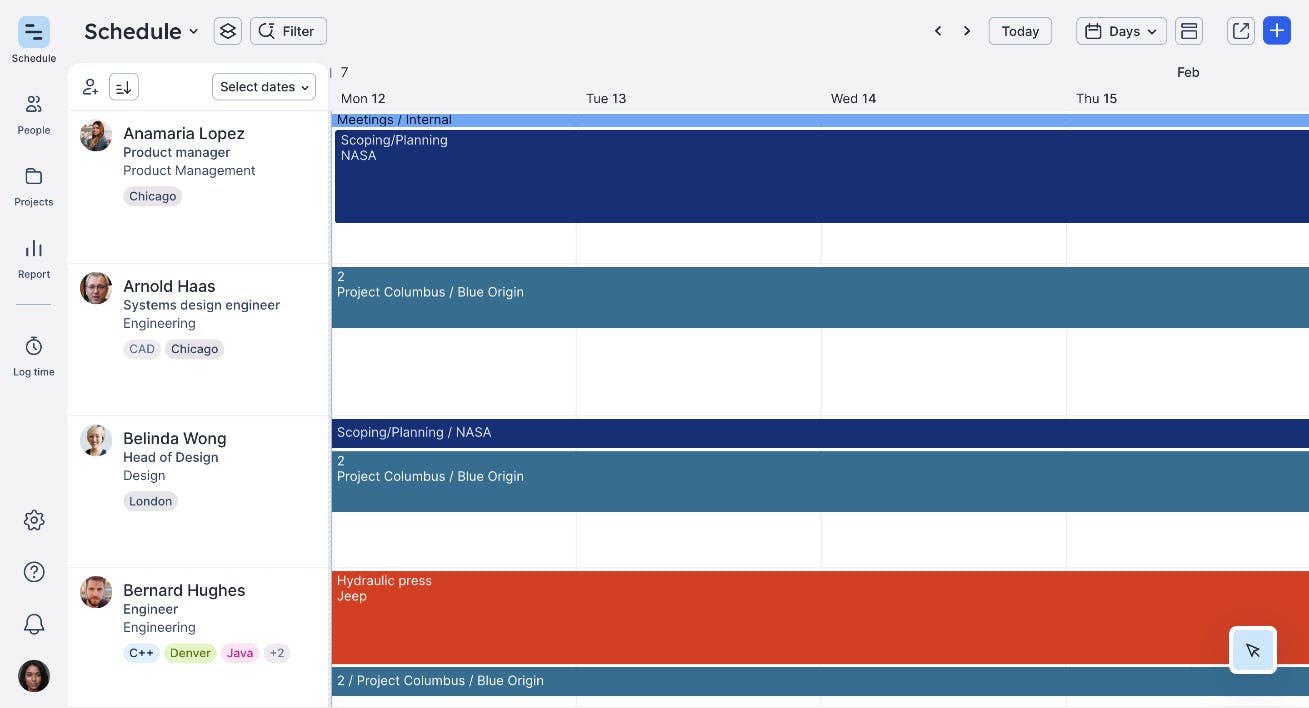Open the Select dates dropdown

coord(263,87)
